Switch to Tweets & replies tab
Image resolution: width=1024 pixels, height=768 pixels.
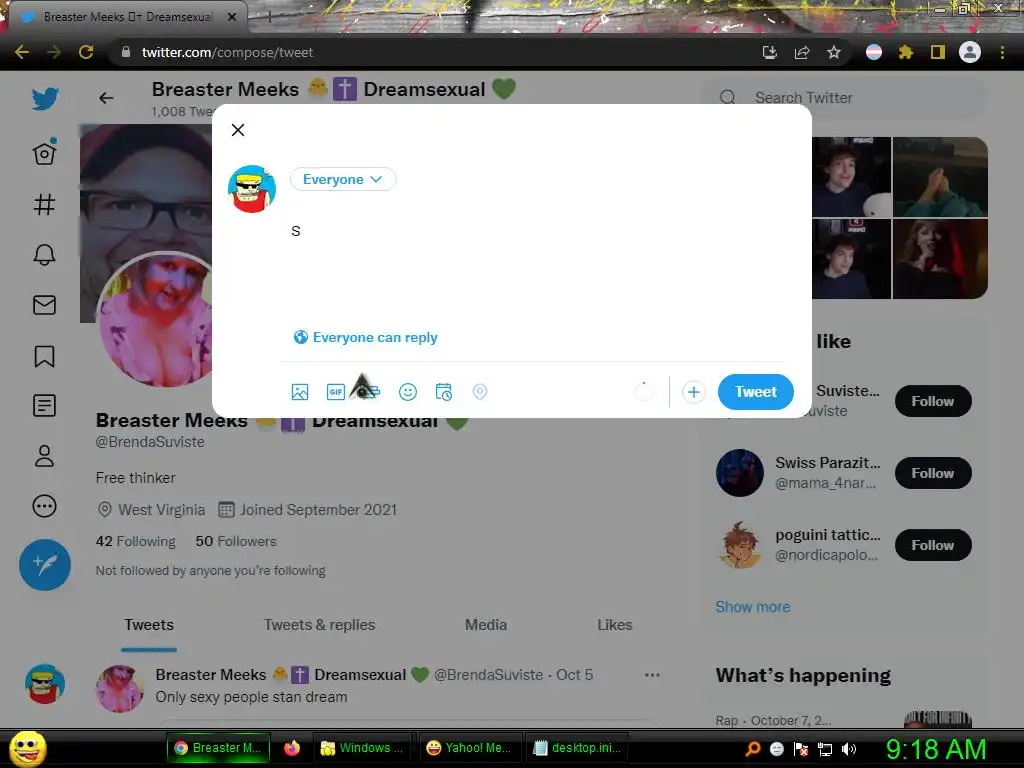pyautogui.click(x=319, y=625)
